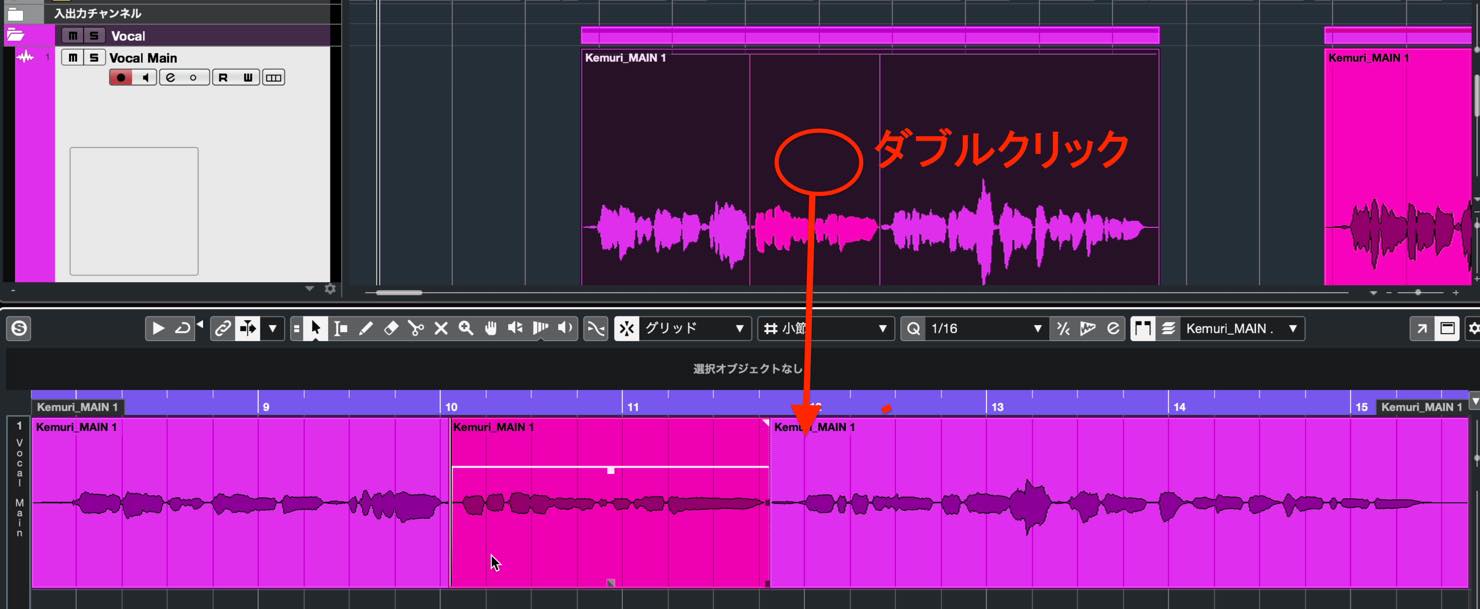Toggle the AudioWarp quantize icon
Image resolution: width=1480 pixels, height=609 pixels.
click(1088, 328)
